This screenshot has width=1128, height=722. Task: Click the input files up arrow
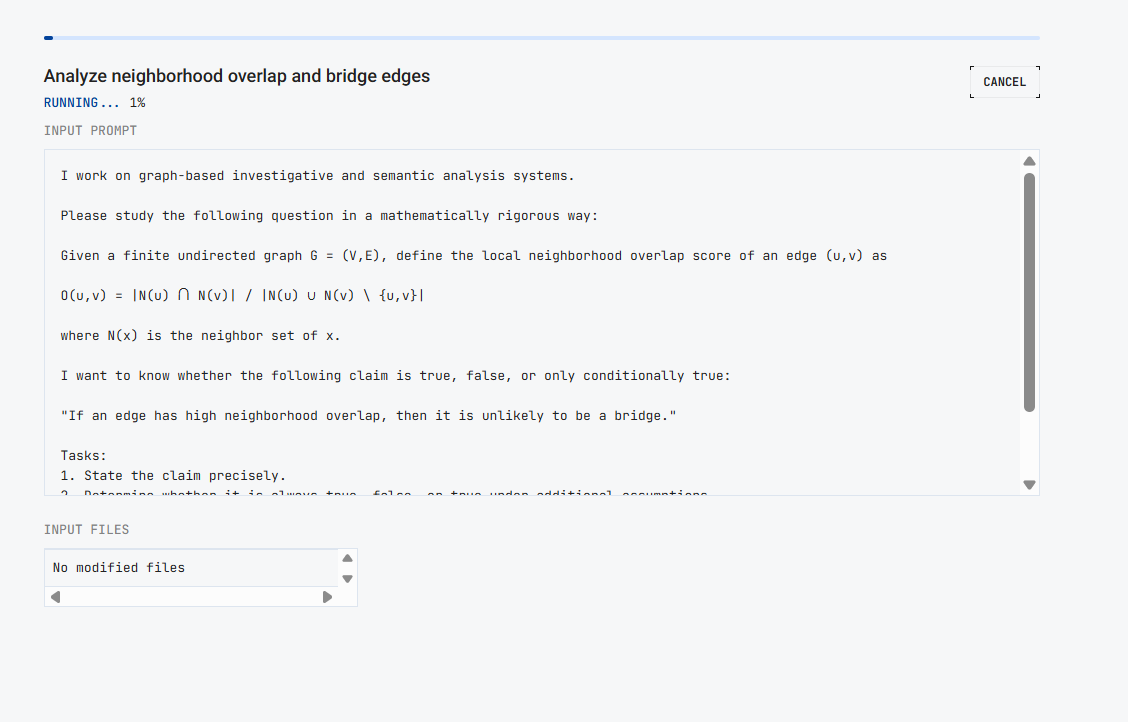point(347,558)
